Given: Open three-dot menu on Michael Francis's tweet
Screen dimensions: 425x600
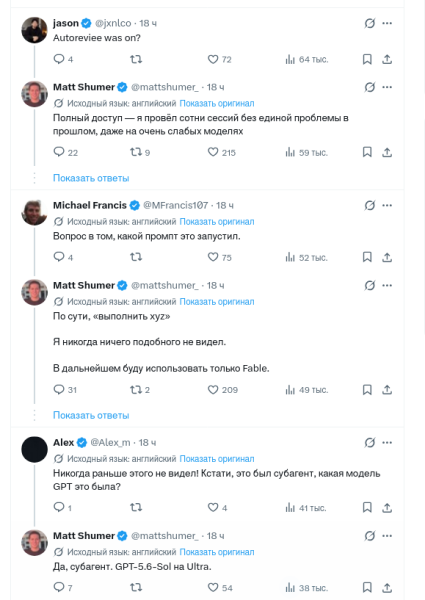Looking at the screenshot, I should [387, 205].
